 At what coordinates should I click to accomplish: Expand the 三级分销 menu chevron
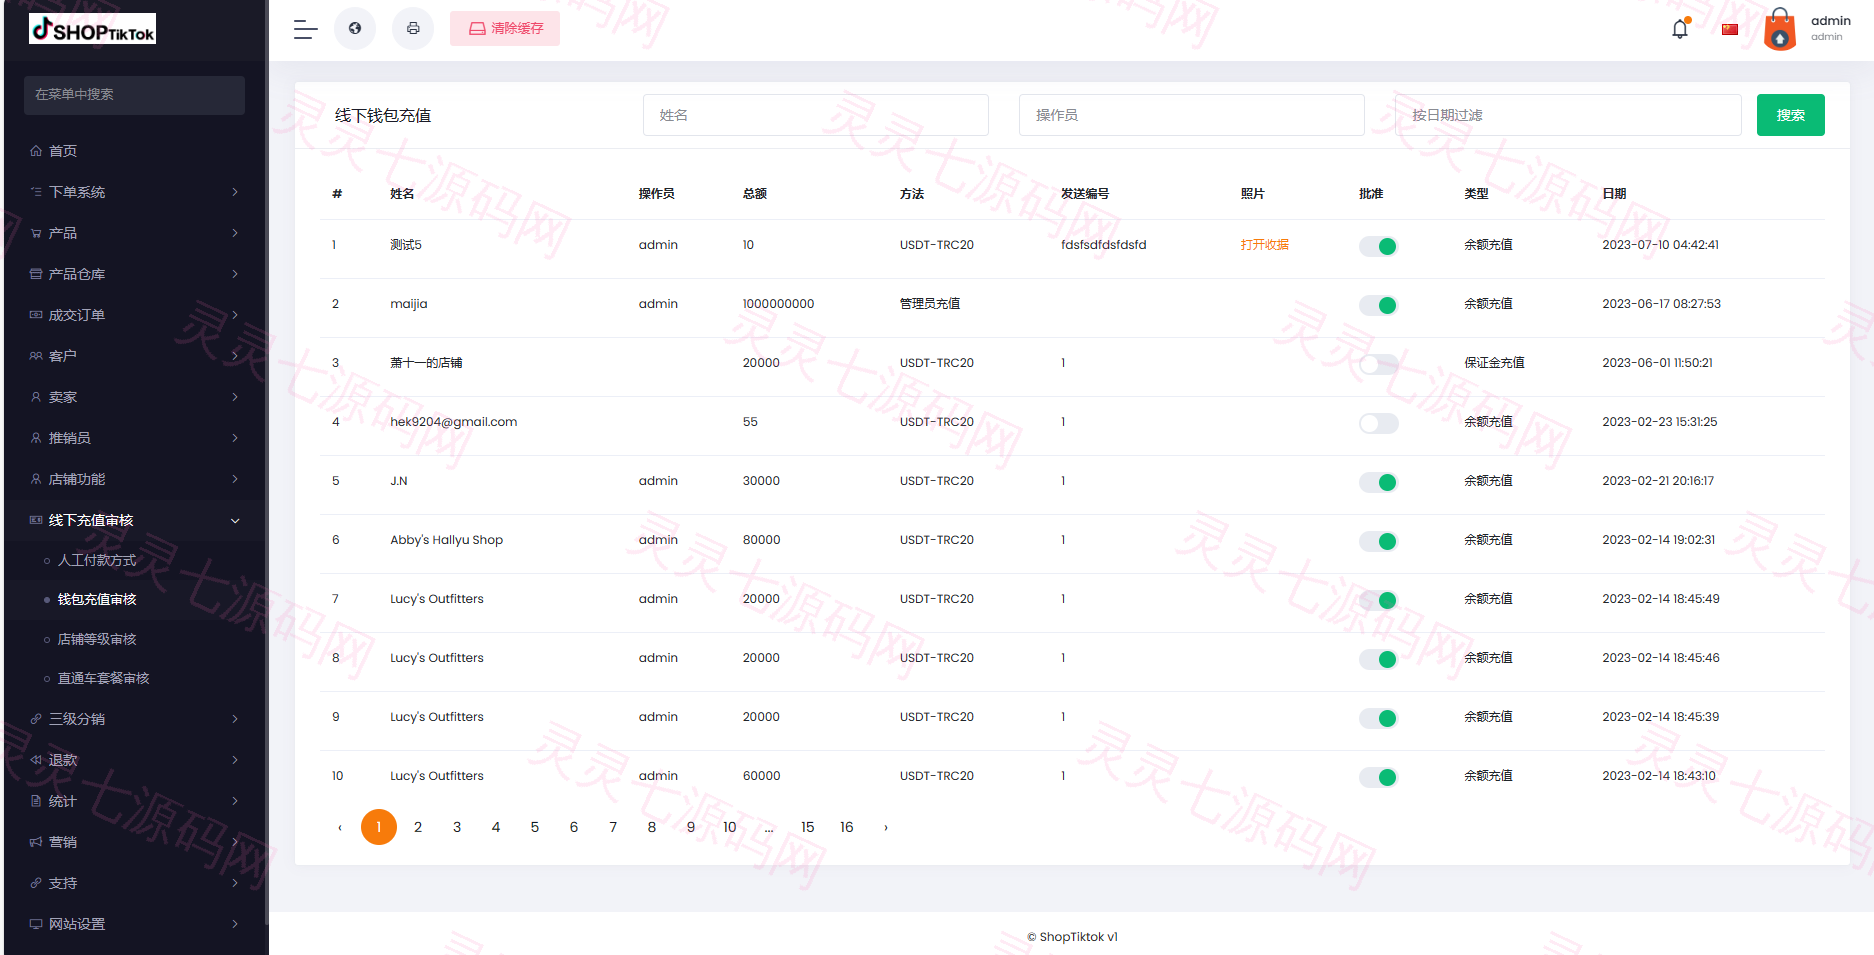pyautogui.click(x=235, y=719)
